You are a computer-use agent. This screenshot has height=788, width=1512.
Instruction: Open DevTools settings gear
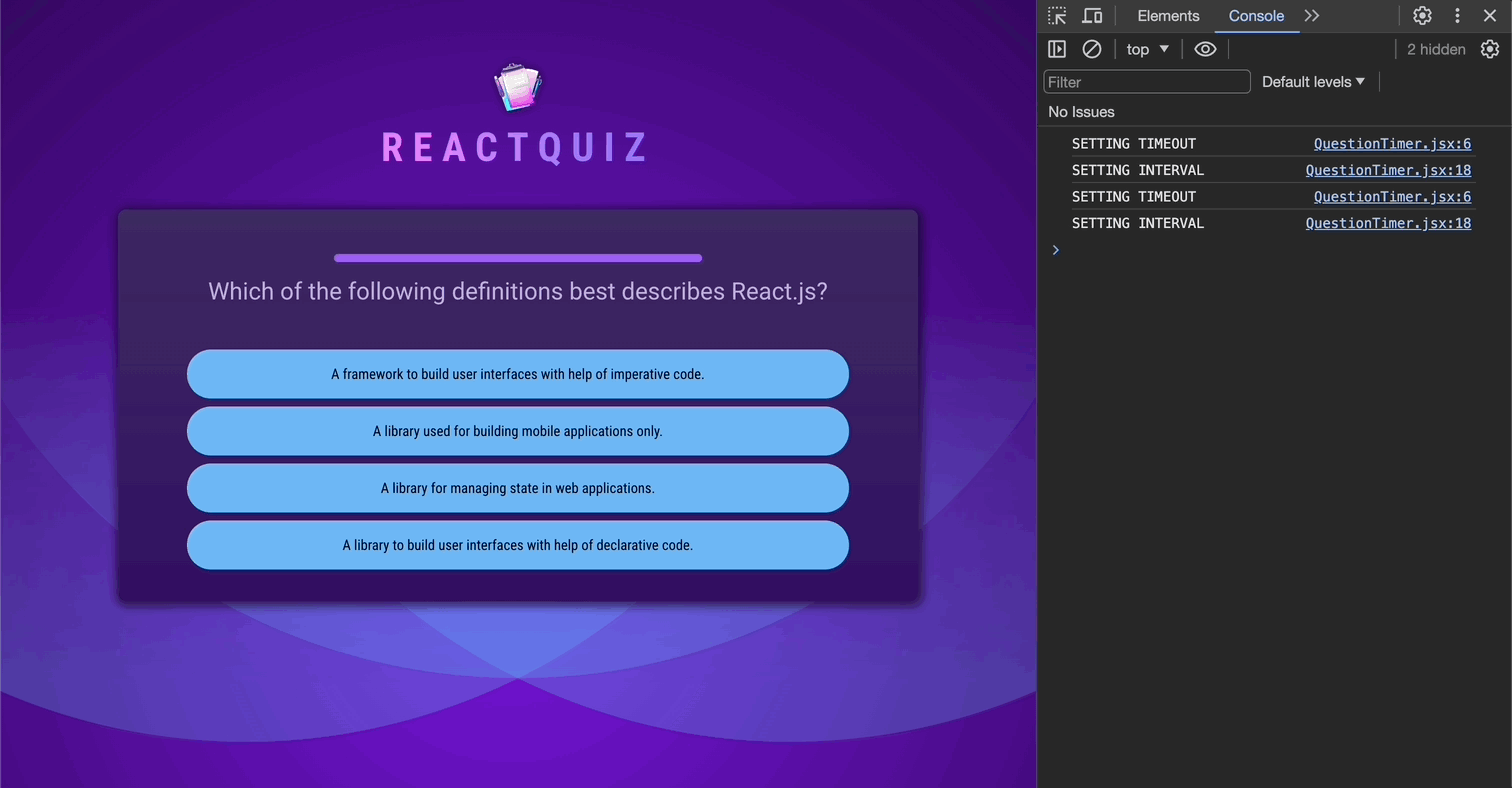point(1422,16)
